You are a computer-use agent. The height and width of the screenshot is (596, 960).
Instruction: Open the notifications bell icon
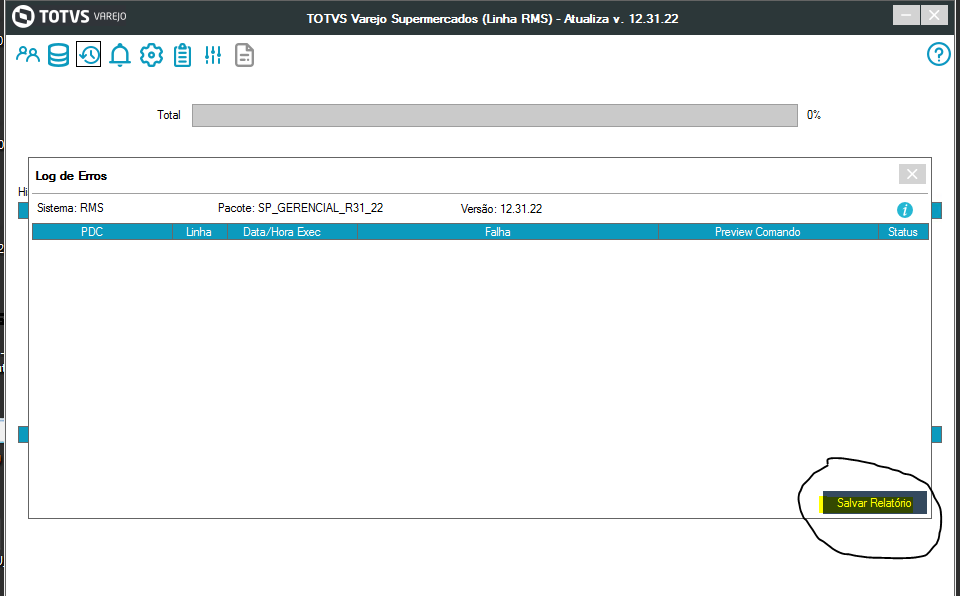tap(120, 55)
